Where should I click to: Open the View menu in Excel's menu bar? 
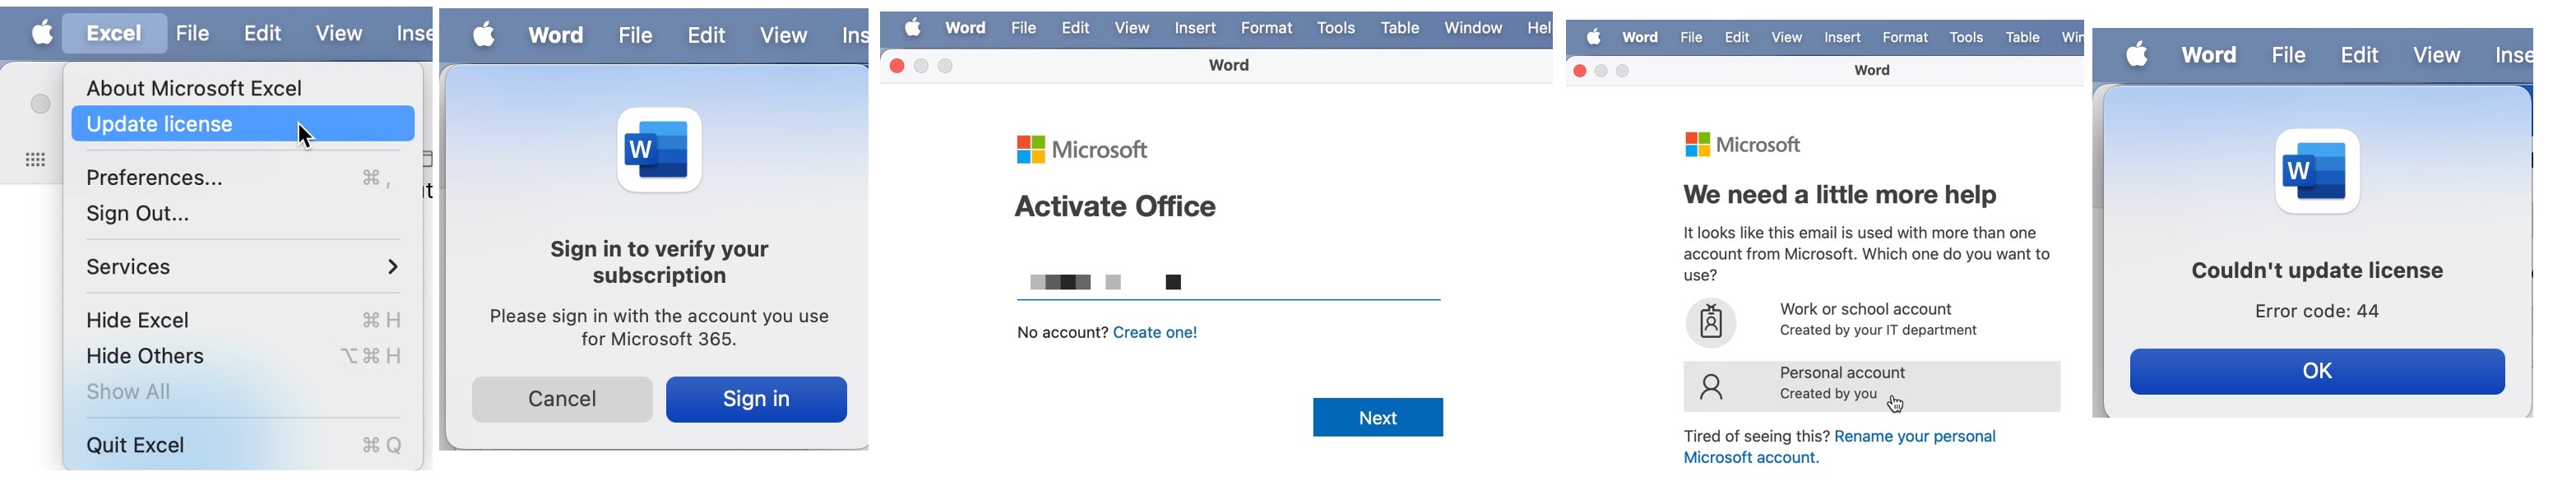click(339, 33)
